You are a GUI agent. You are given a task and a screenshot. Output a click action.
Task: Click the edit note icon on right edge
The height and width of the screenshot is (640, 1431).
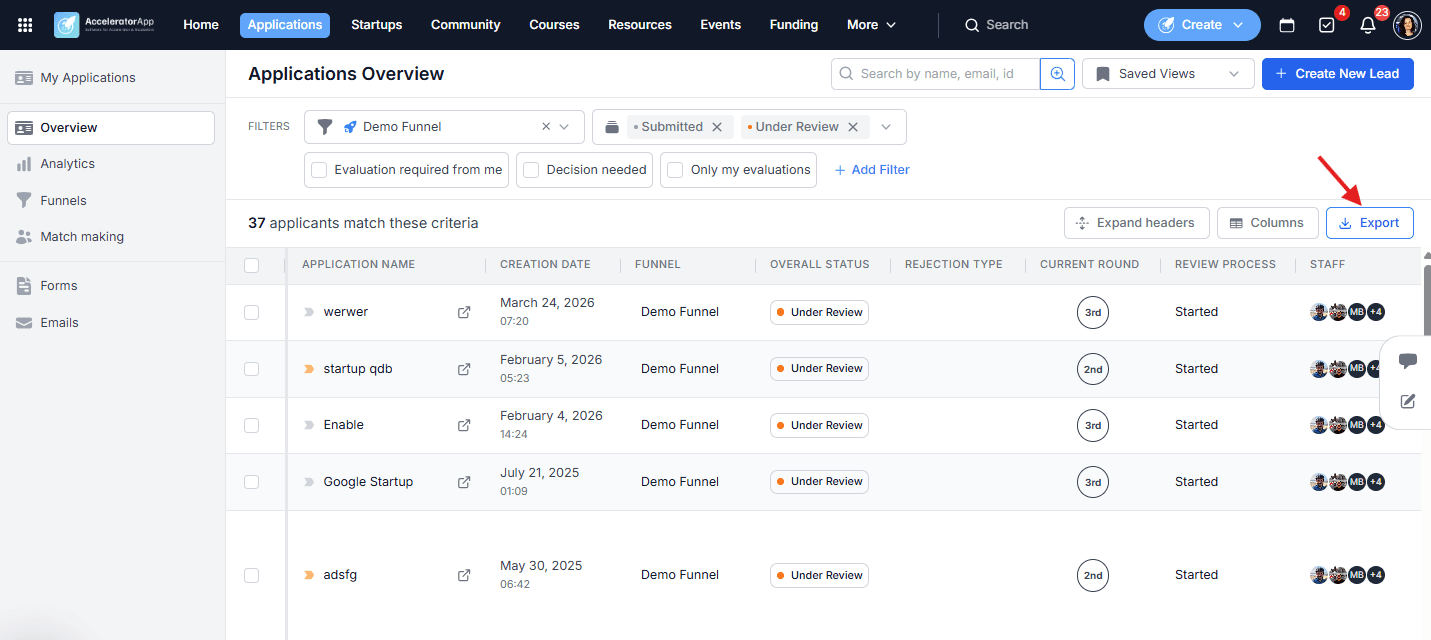1407,401
